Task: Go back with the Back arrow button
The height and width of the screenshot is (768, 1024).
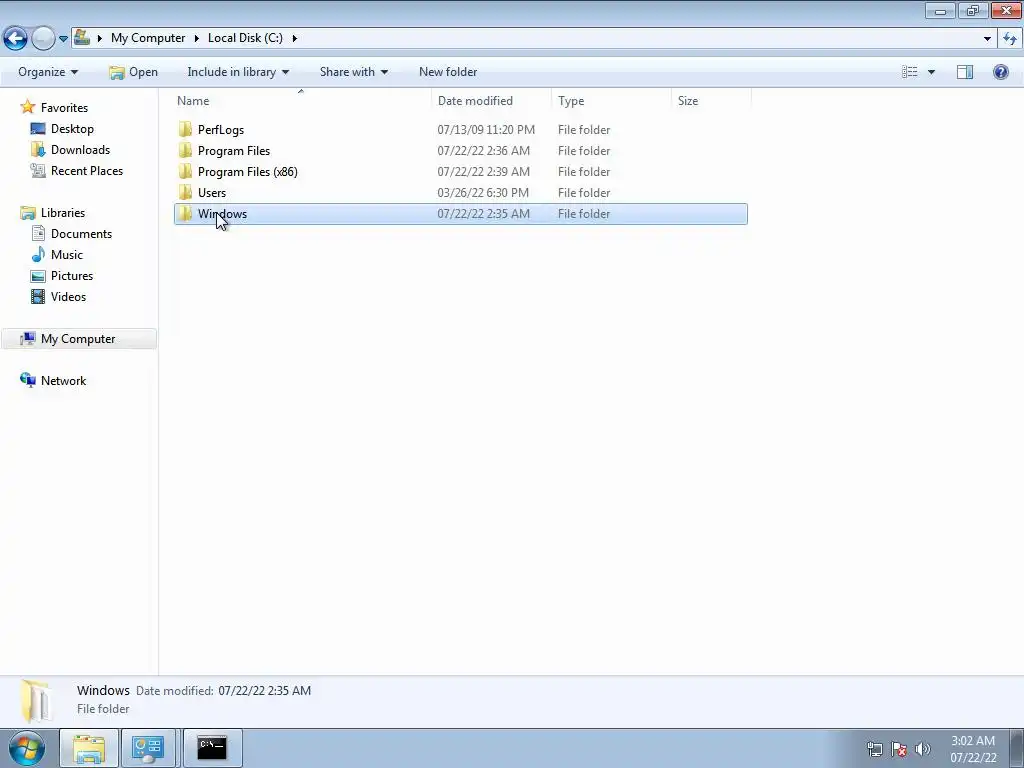Action: 16,39
